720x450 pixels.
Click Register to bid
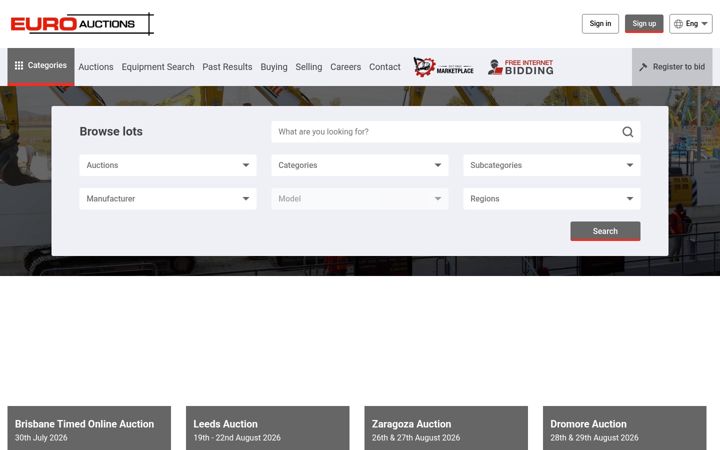(672, 67)
